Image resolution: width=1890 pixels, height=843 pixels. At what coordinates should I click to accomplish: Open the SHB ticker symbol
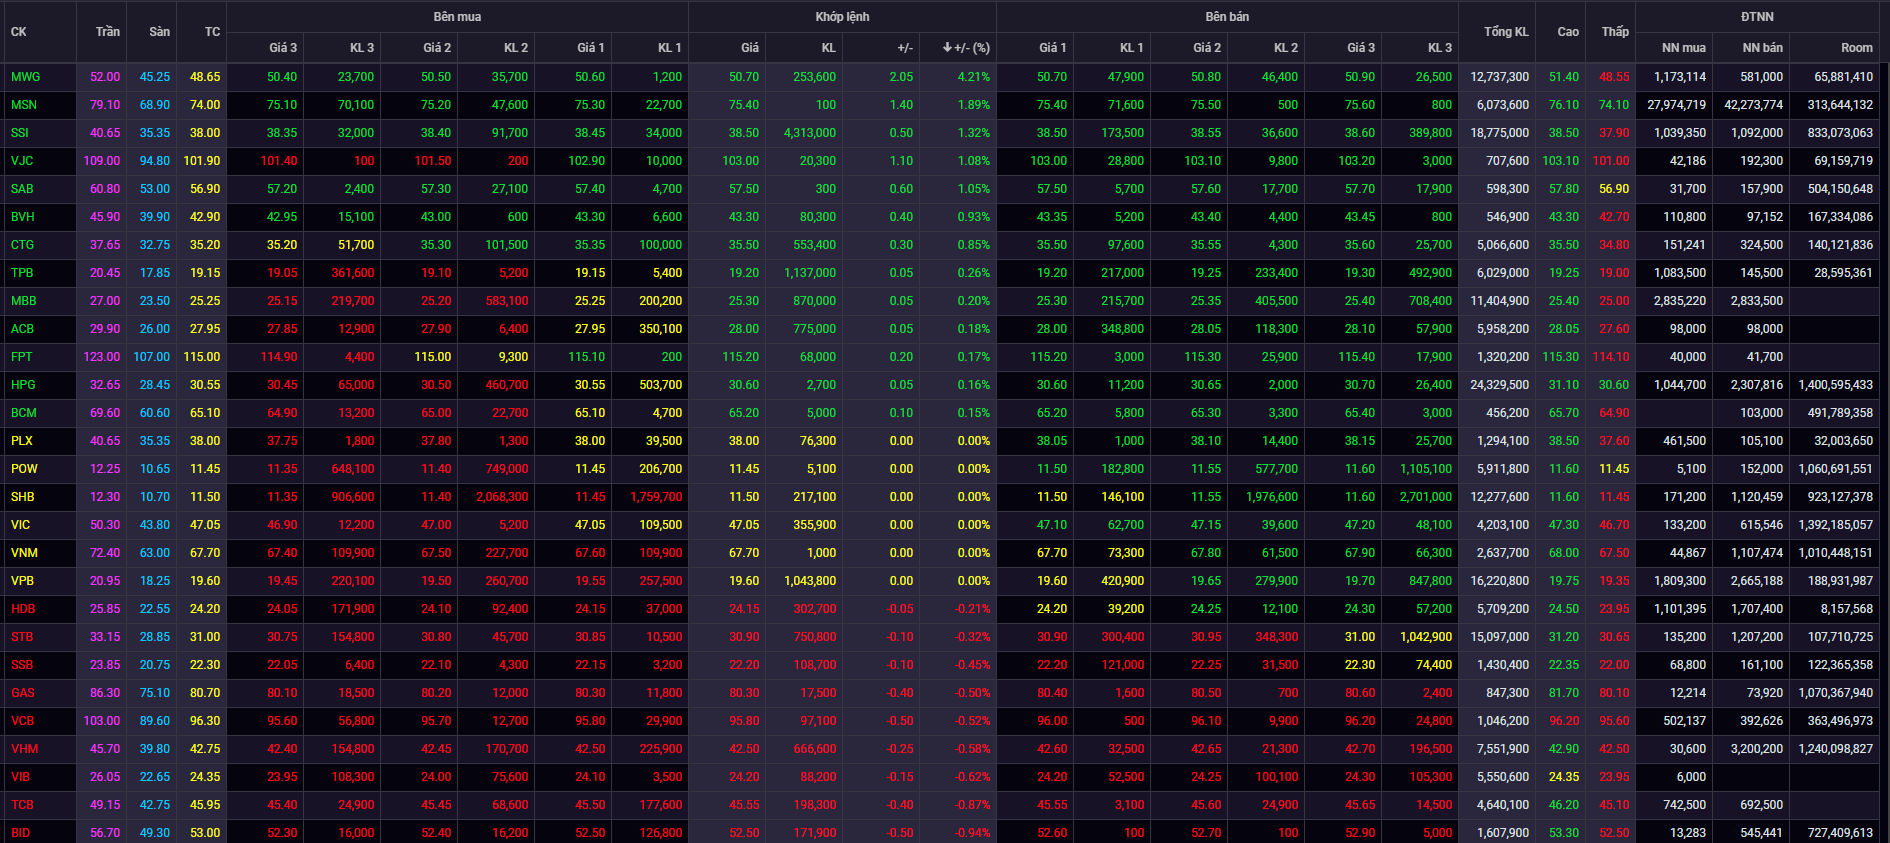pyautogui.click(x=23, y=497)
